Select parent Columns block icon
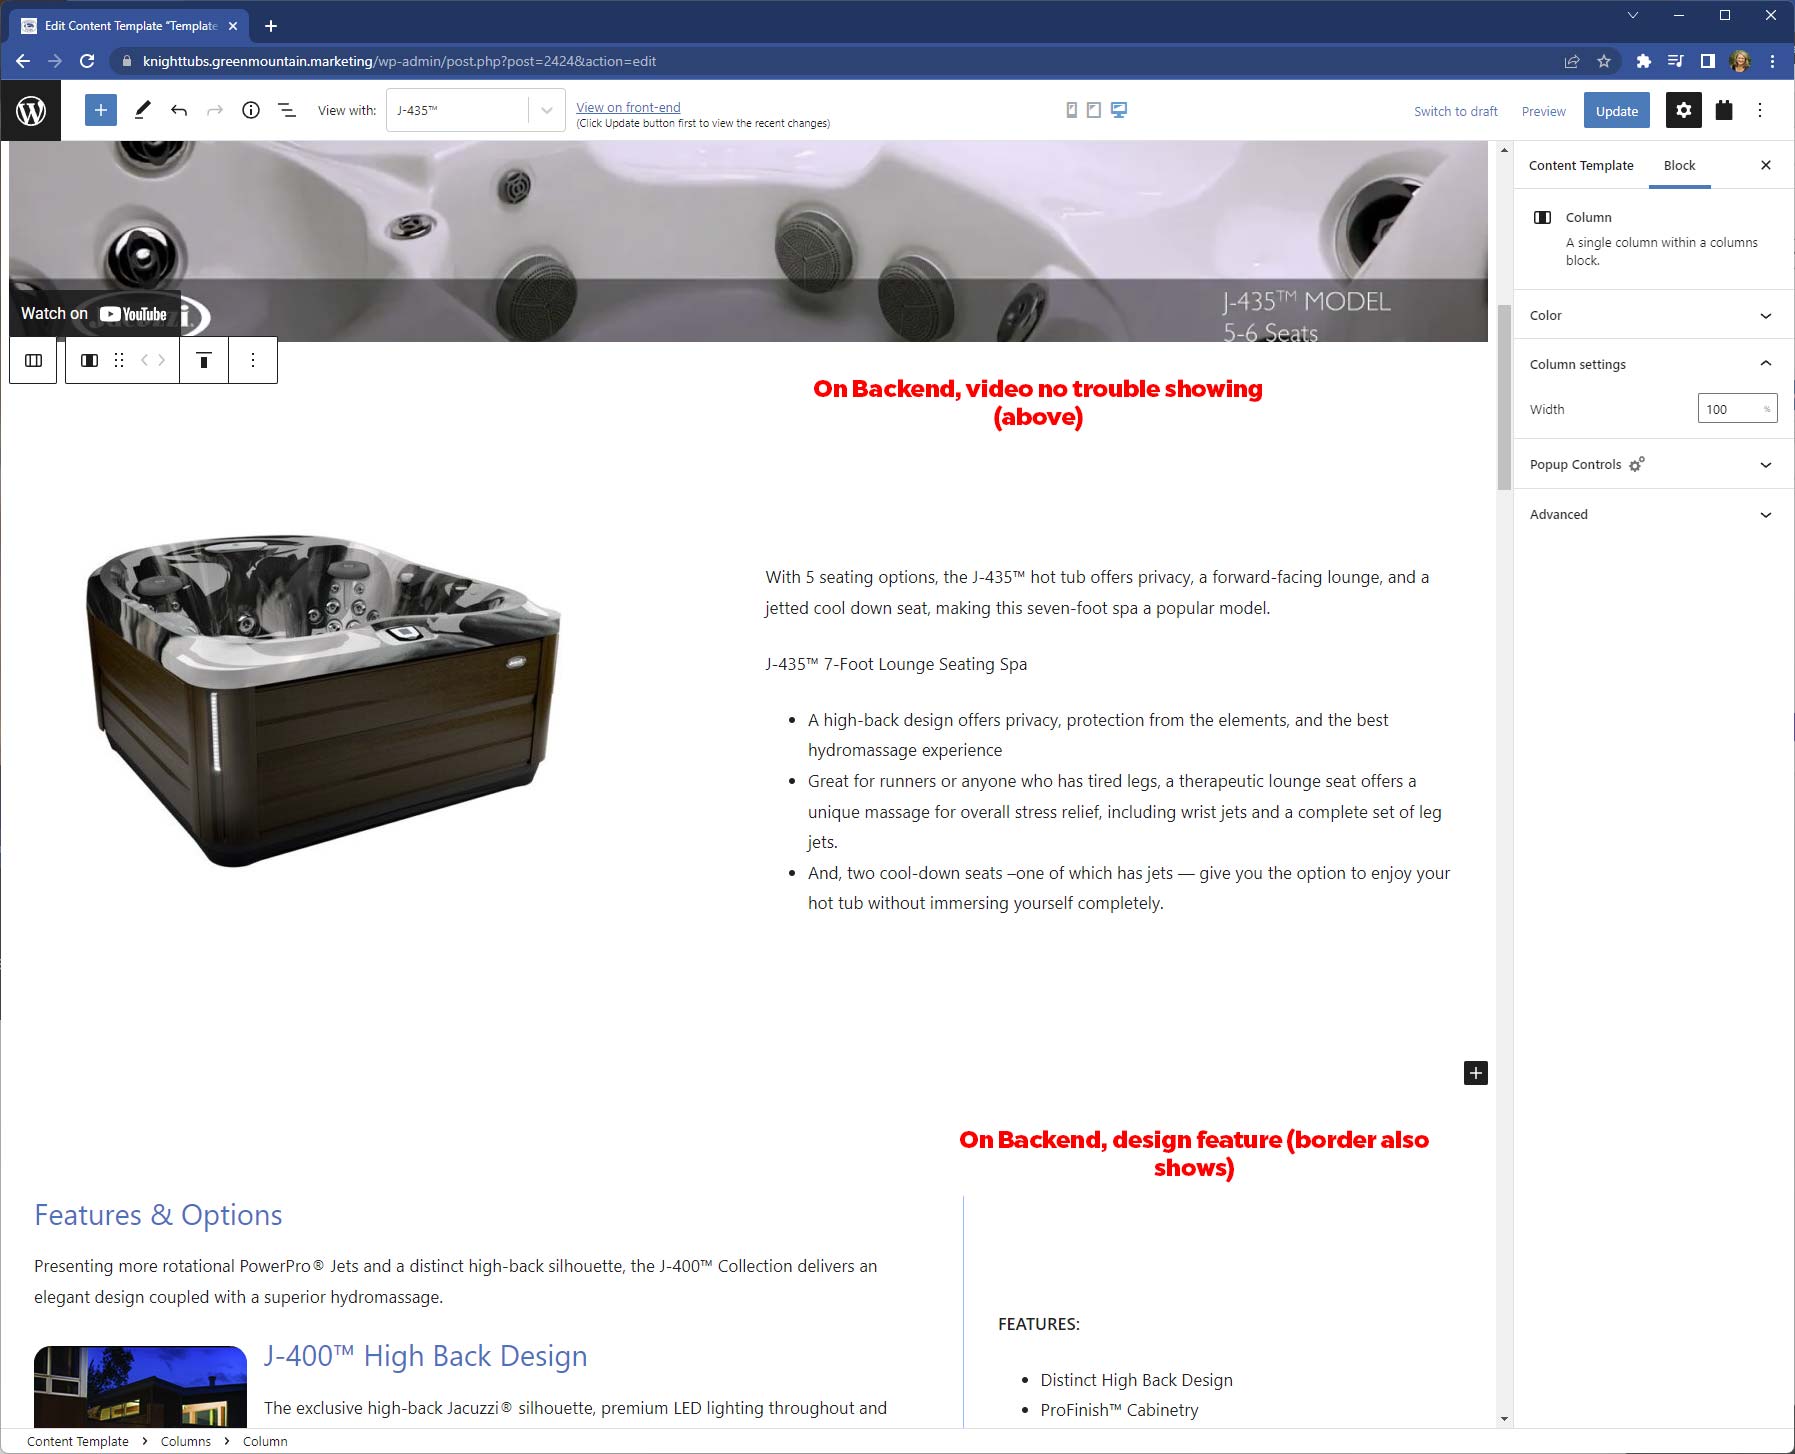The image size is (1795, 1454). click(33, 361)
